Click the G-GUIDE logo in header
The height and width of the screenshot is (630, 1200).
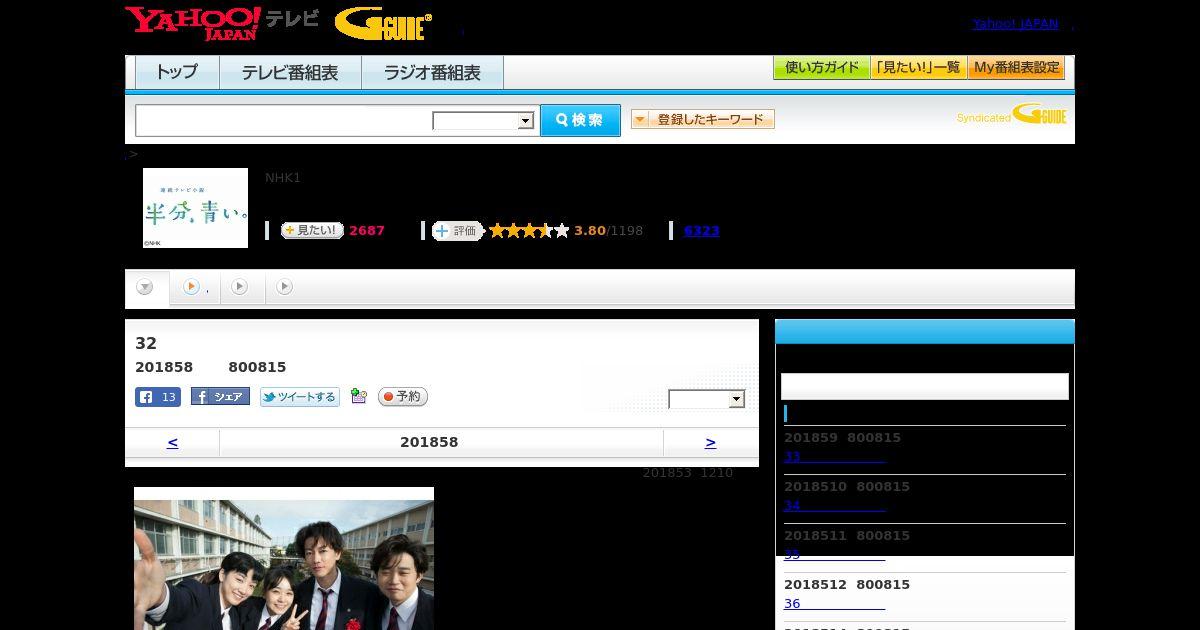[x=383, y=23]
